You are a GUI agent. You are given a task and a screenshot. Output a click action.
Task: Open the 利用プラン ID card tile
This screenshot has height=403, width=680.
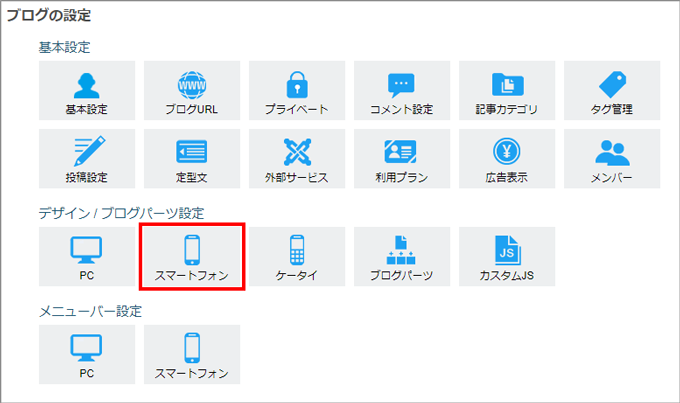[402, 158]
